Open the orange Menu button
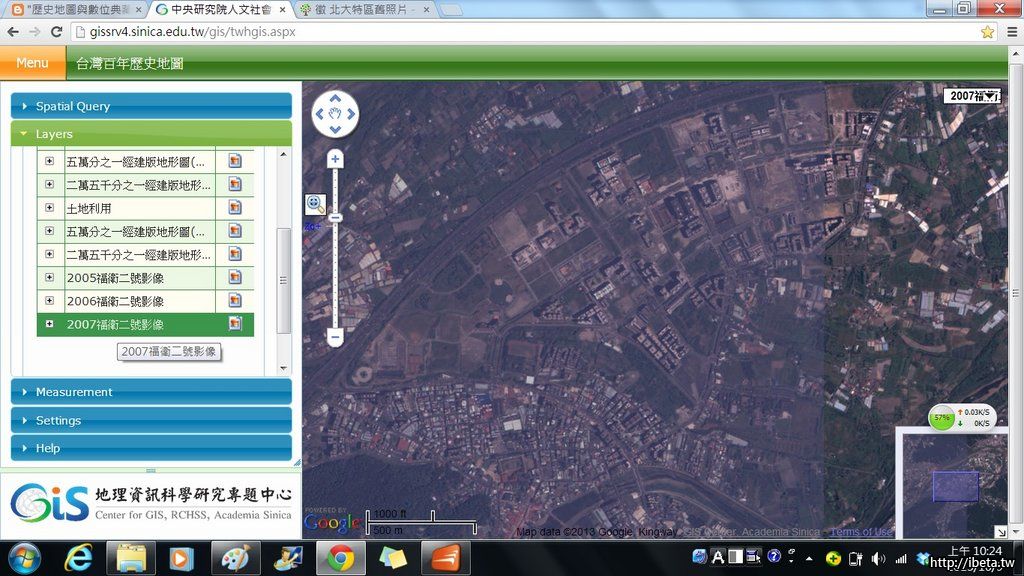The width and height of the screenshot is (1024, 576). [x=32, y=63]
